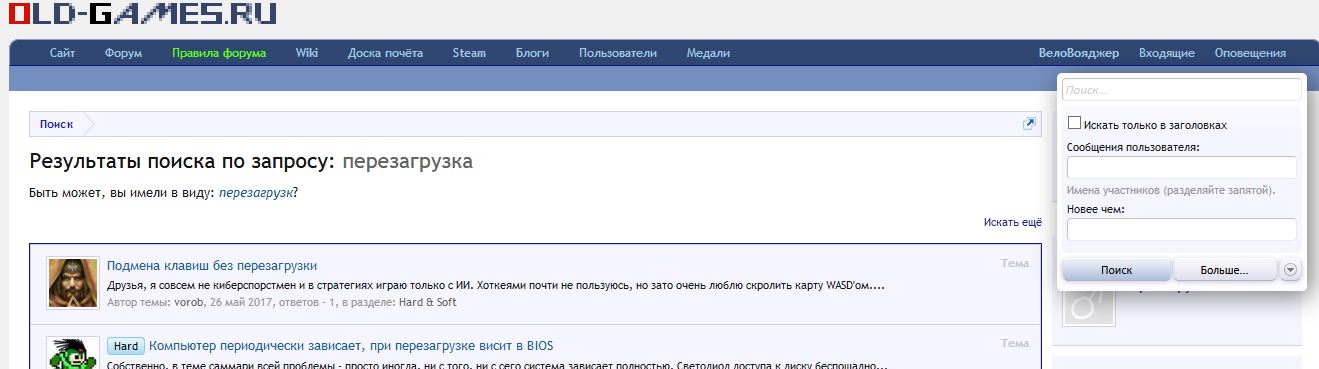Screen dimensions: 1319x369
Task: Open the ВелоВояджер user account menu
Action: coord(1079,53)
